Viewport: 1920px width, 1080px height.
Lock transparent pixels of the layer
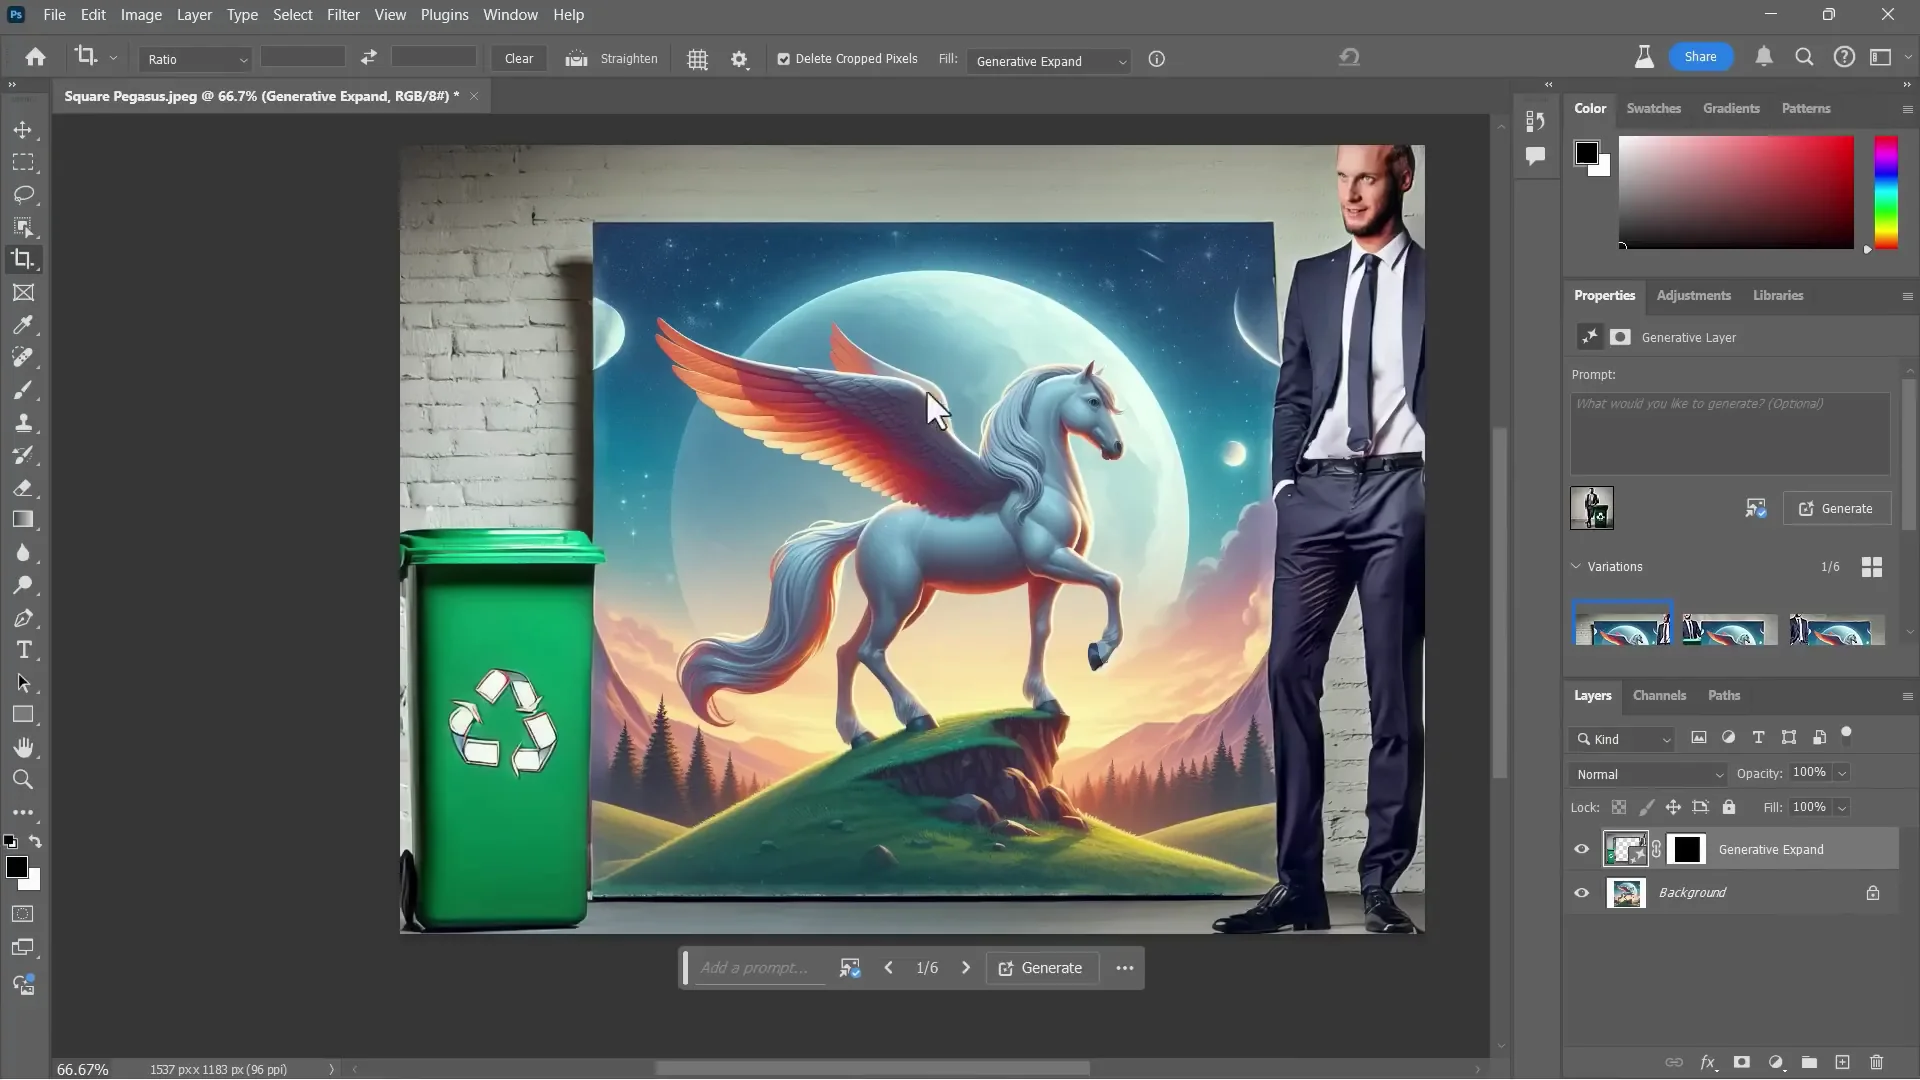[1619, 807]
